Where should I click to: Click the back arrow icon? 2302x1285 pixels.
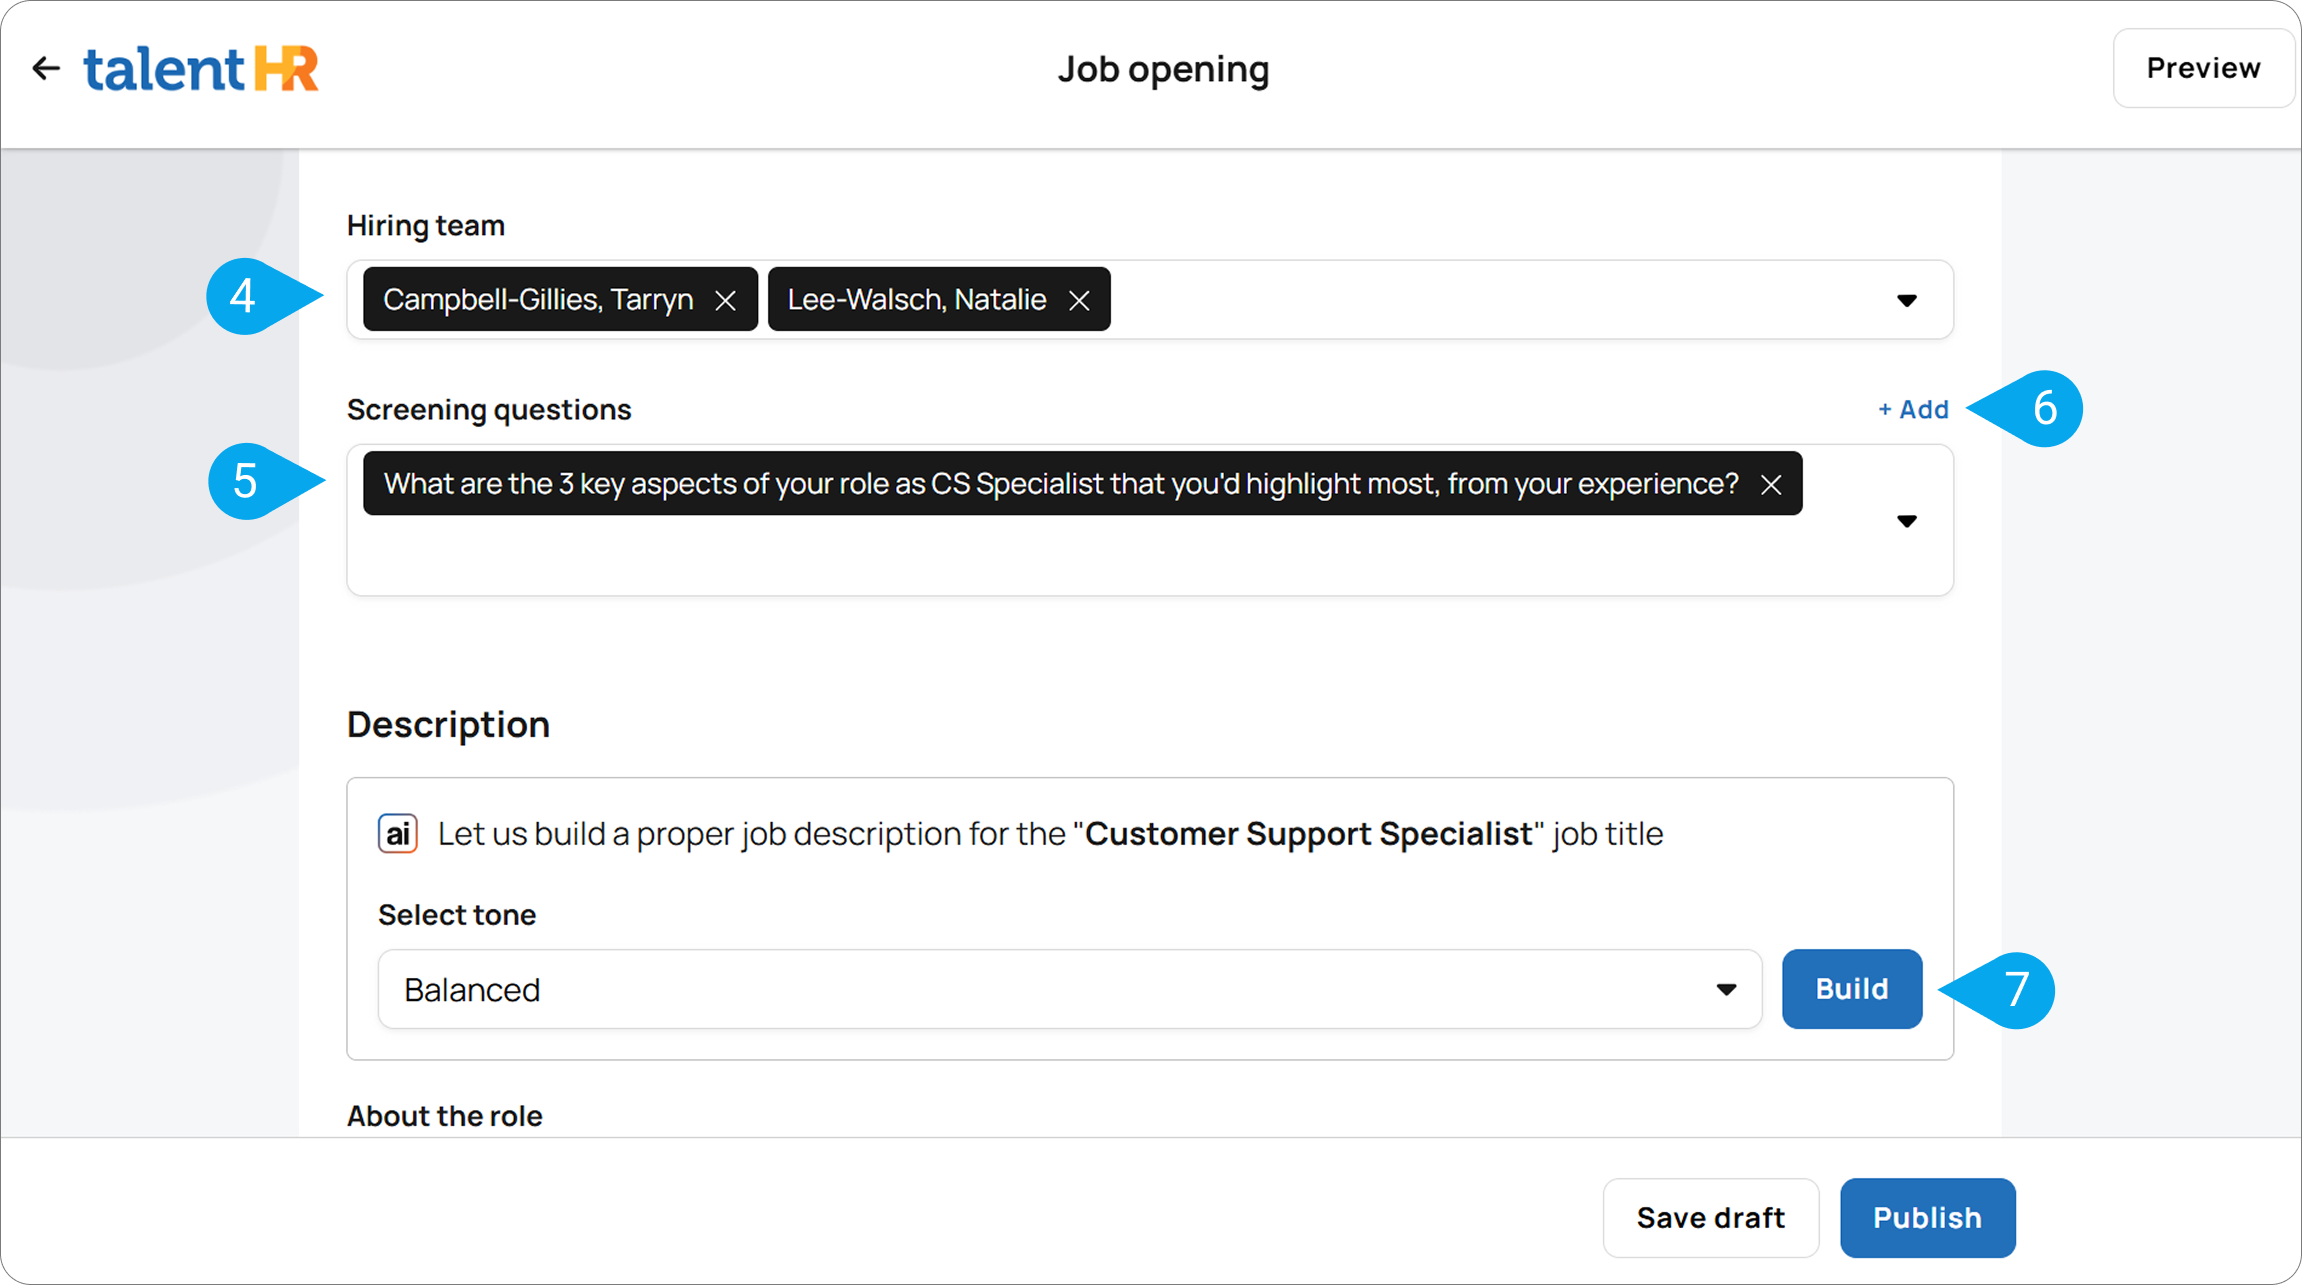[x=46, y=68]
